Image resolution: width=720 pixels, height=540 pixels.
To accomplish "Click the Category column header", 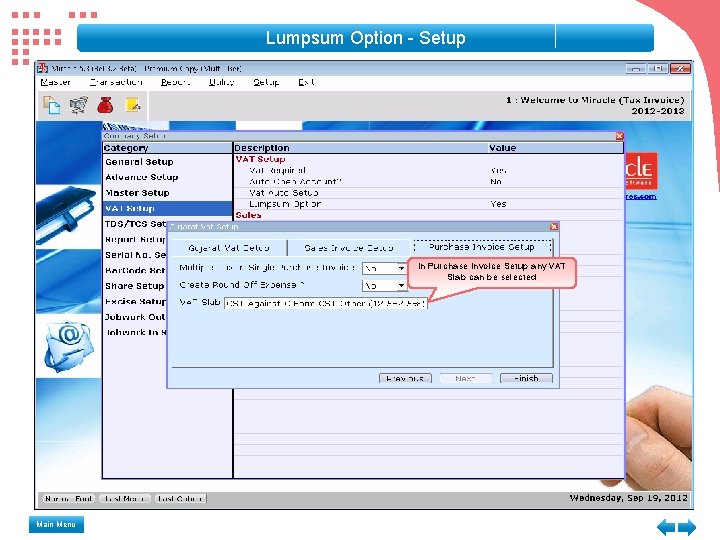I will coord(168,148).
